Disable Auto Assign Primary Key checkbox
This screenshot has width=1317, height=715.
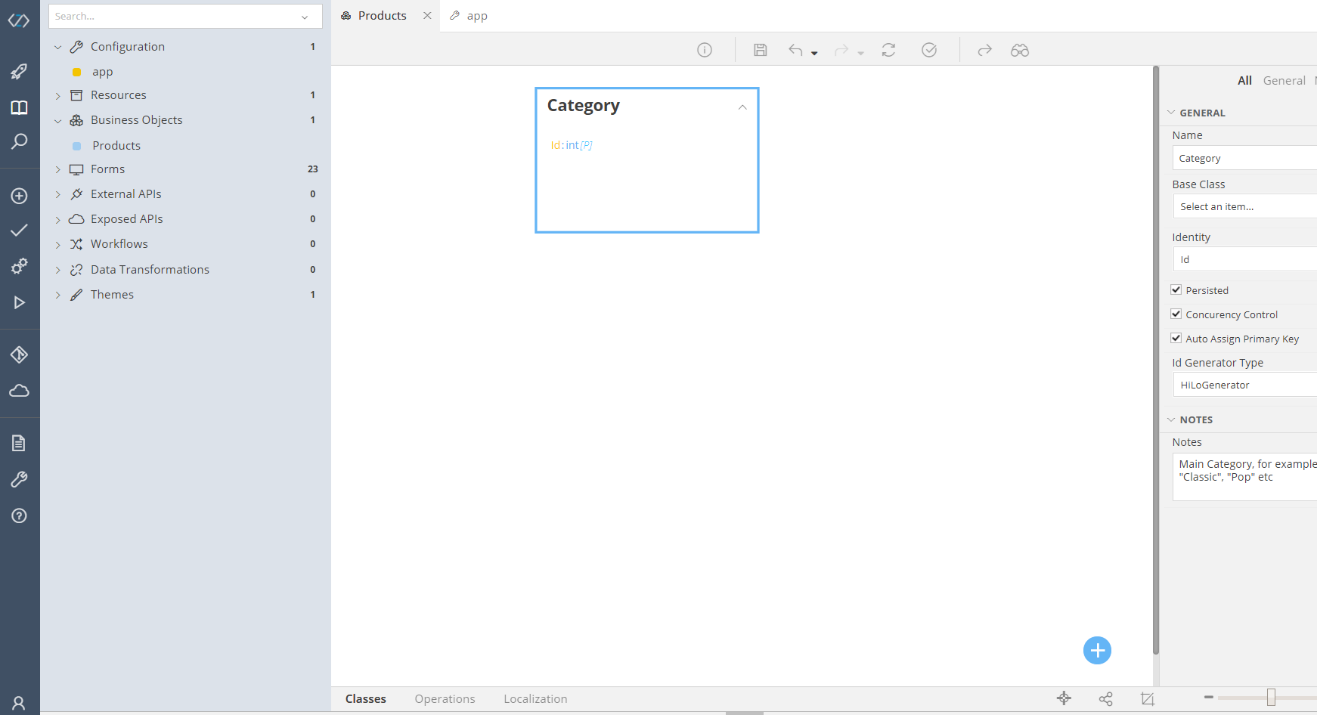point(1176,339)
